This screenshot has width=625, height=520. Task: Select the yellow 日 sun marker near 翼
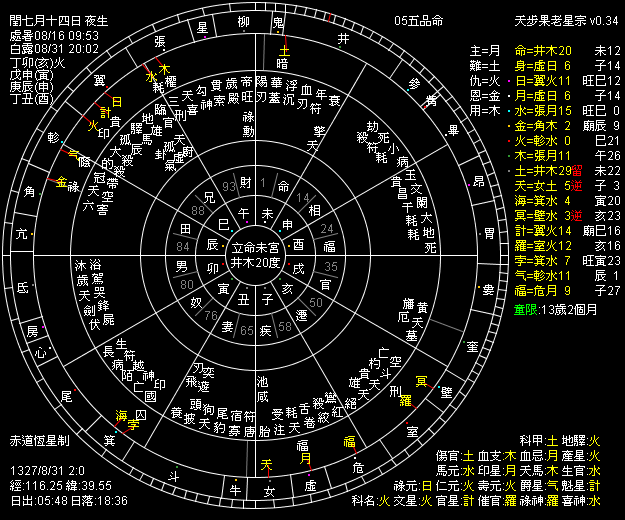click(x=116, y=102)
